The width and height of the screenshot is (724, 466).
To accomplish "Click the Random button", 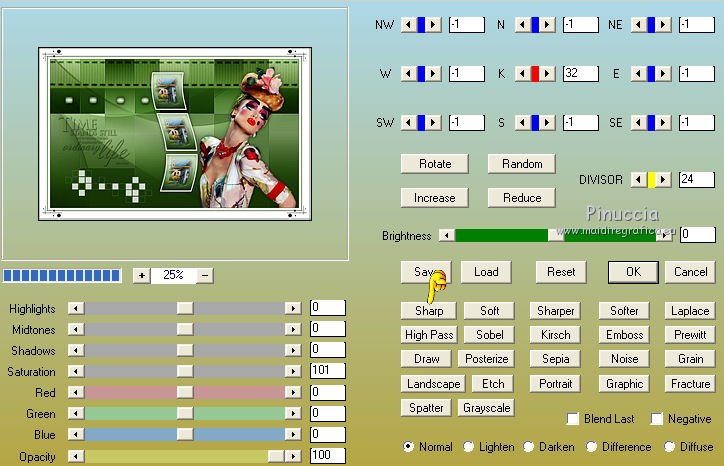I will [x=522, y=164].
